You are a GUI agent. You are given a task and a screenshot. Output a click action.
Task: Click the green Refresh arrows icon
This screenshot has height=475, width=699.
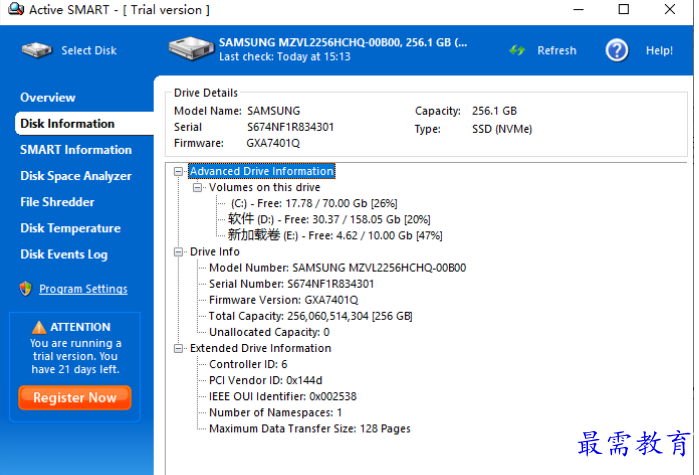517,50
